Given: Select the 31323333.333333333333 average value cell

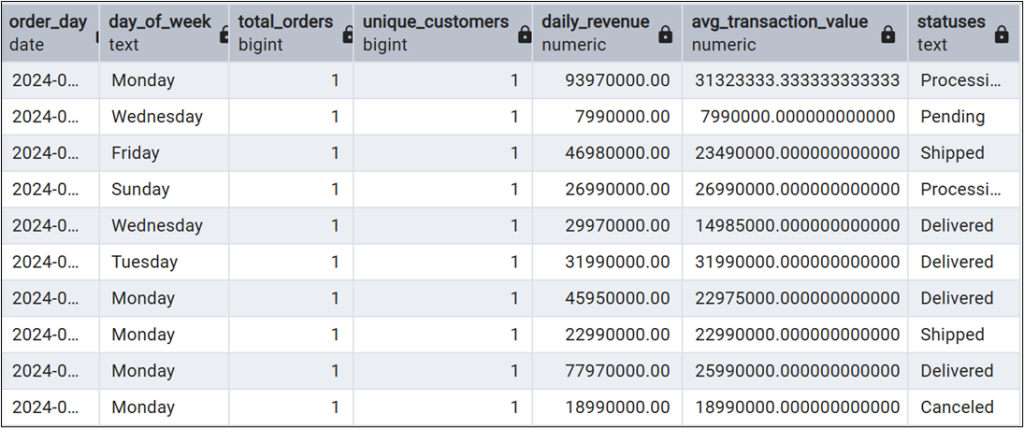Looking at the screenshot, I should tap(797, 80).
